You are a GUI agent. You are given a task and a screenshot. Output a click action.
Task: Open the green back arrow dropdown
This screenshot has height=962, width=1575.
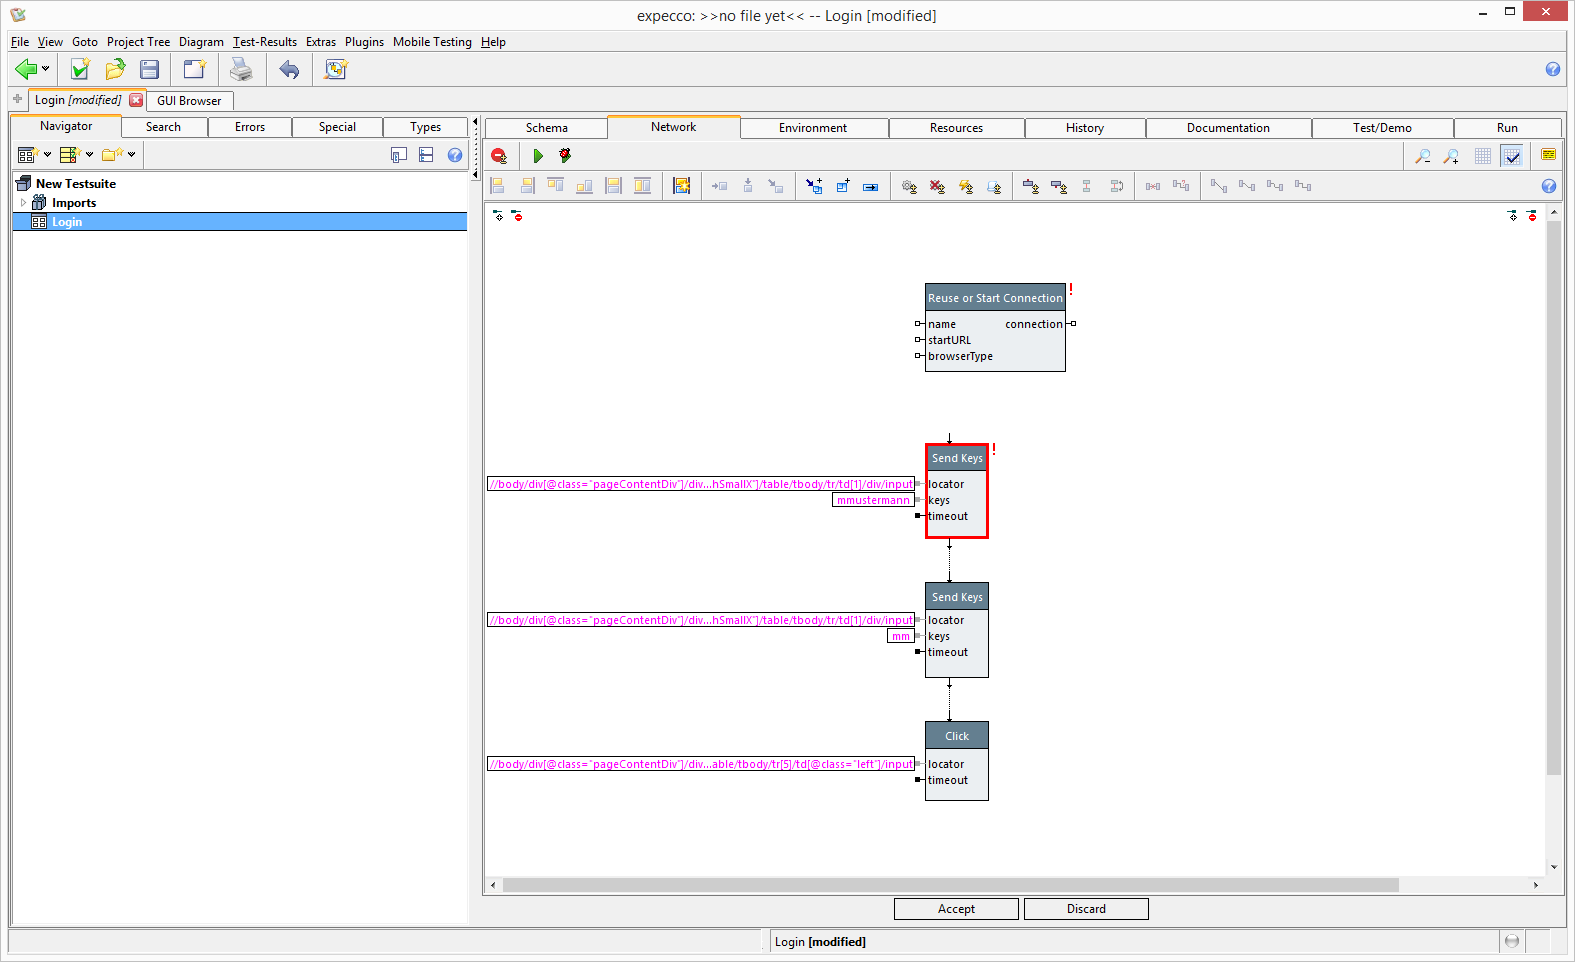click(45, 69)
